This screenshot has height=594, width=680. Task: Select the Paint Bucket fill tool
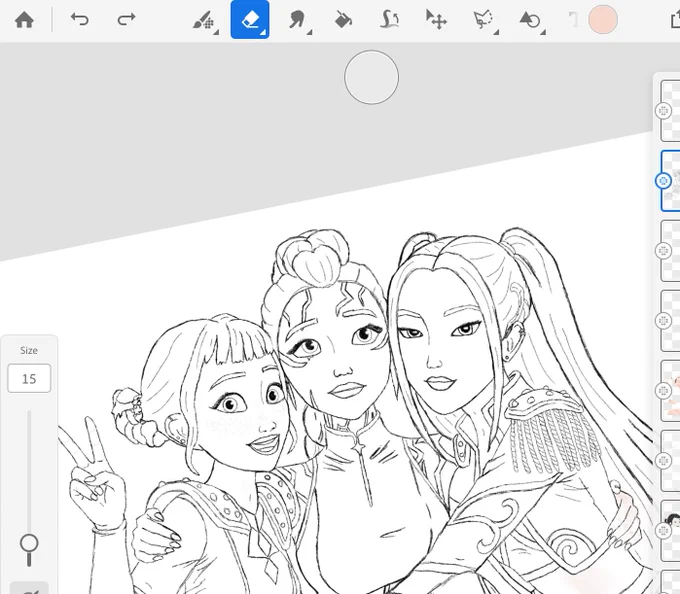pyautogui.click(x=343, y=20)
